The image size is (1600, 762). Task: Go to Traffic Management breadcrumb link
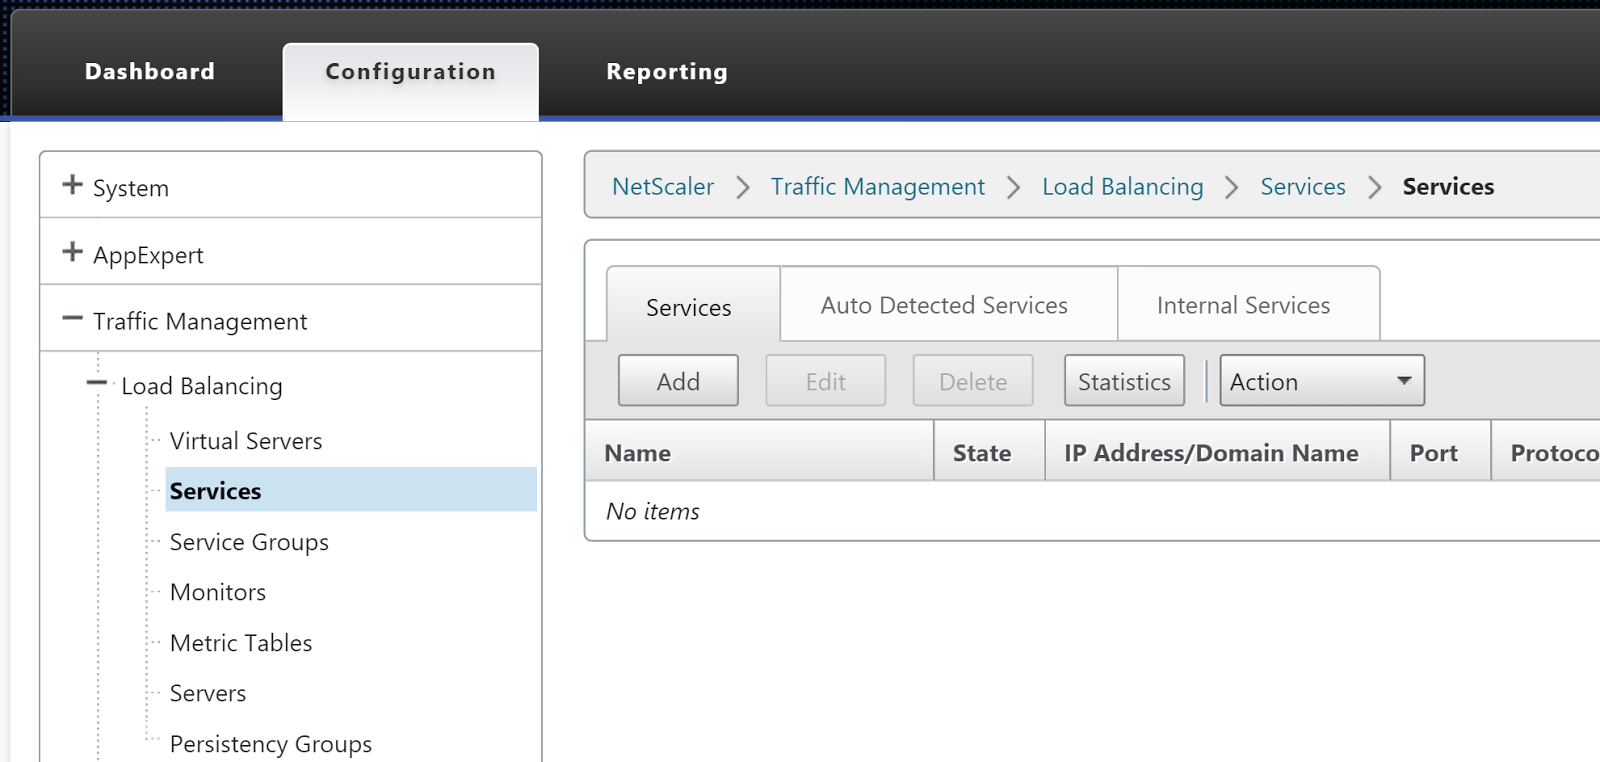pos(877,187)
